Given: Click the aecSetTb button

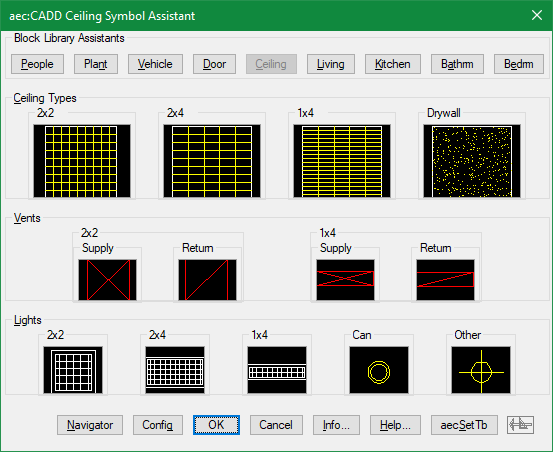Looking at the screenshot, I should coord(464,425).
